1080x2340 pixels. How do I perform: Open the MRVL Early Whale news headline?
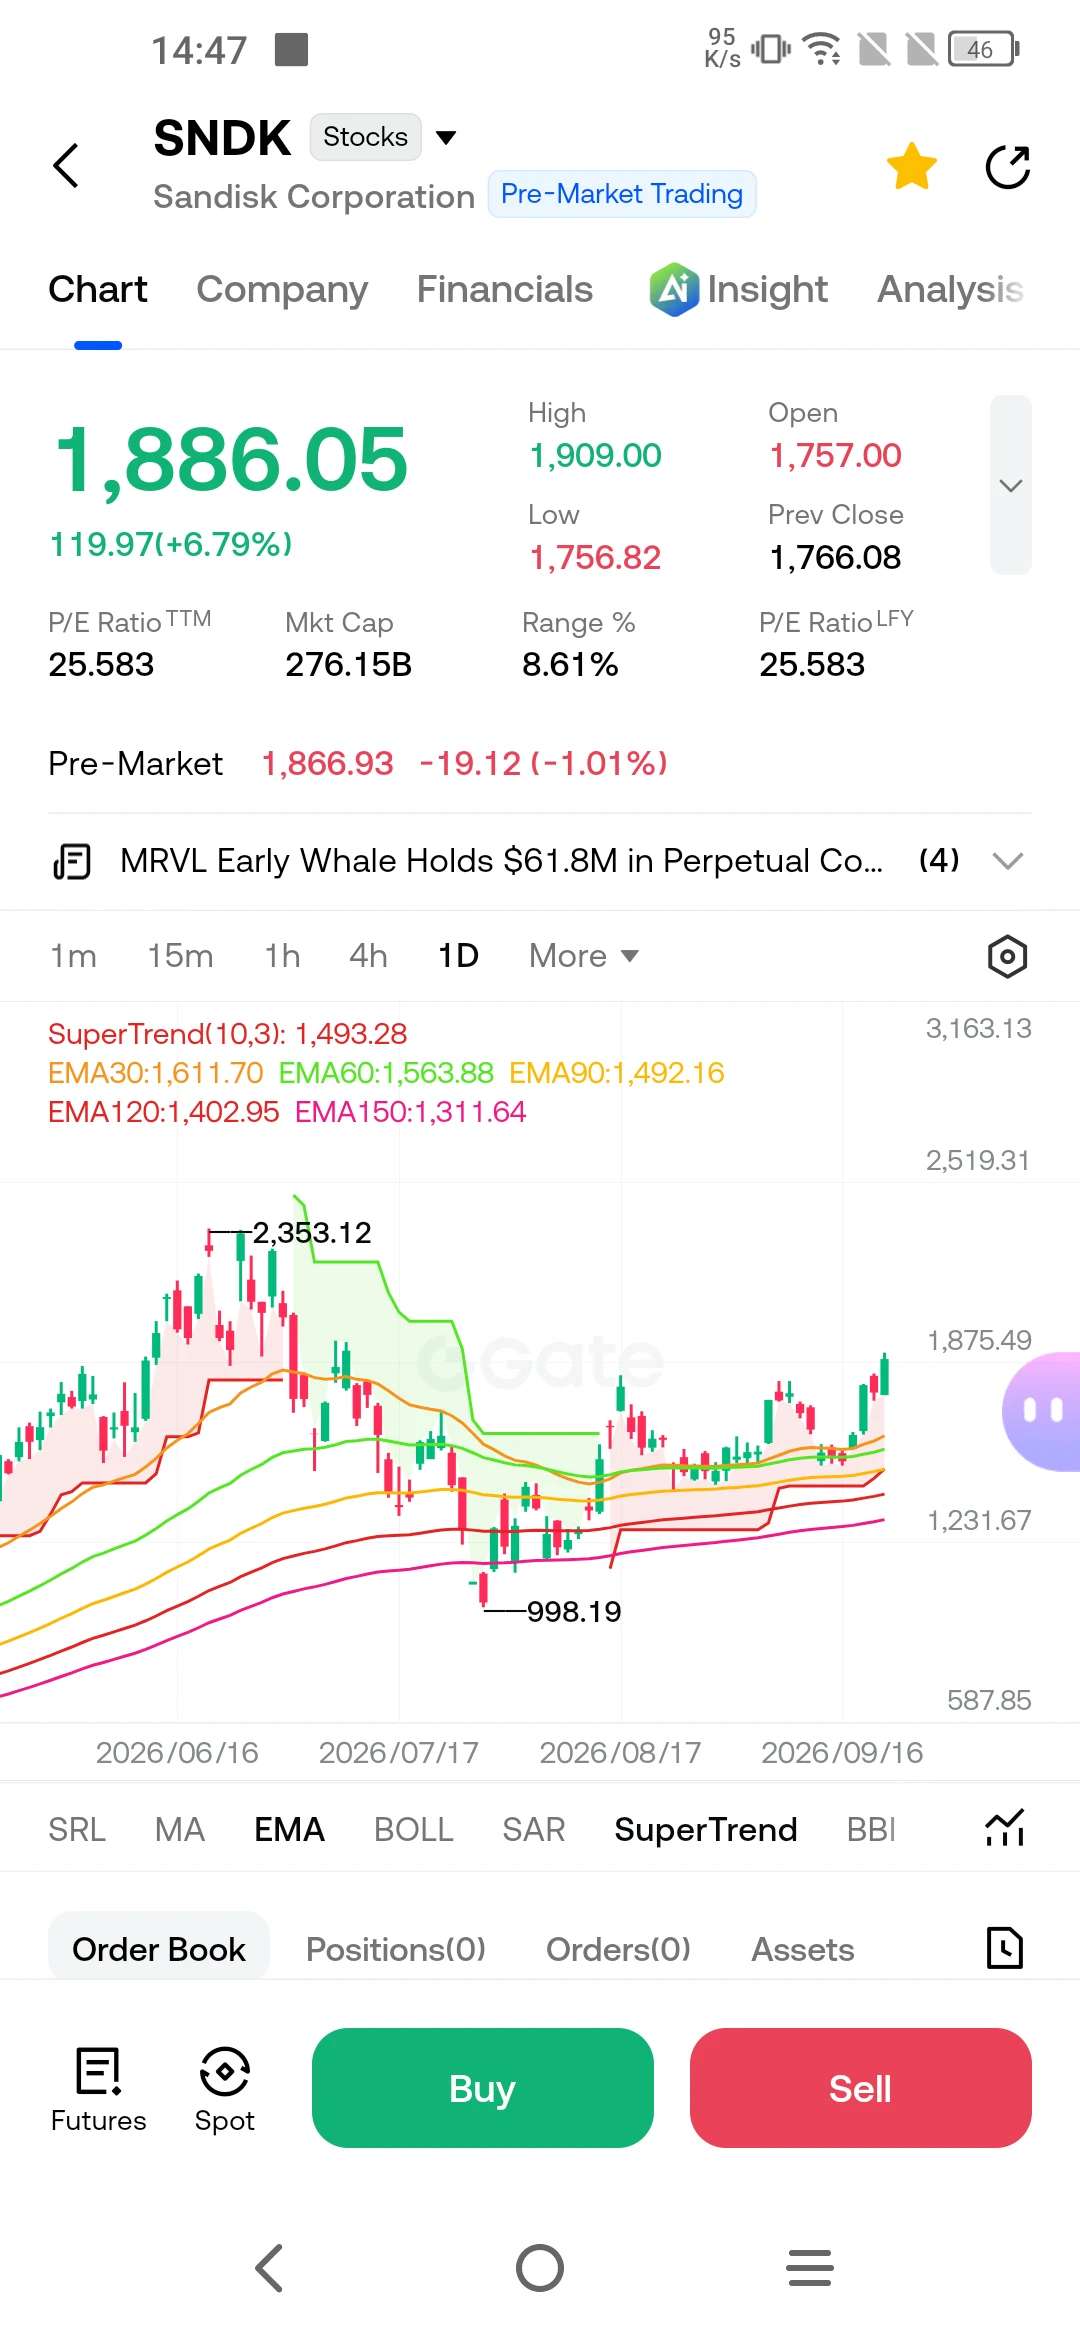[x=501, y=861]
